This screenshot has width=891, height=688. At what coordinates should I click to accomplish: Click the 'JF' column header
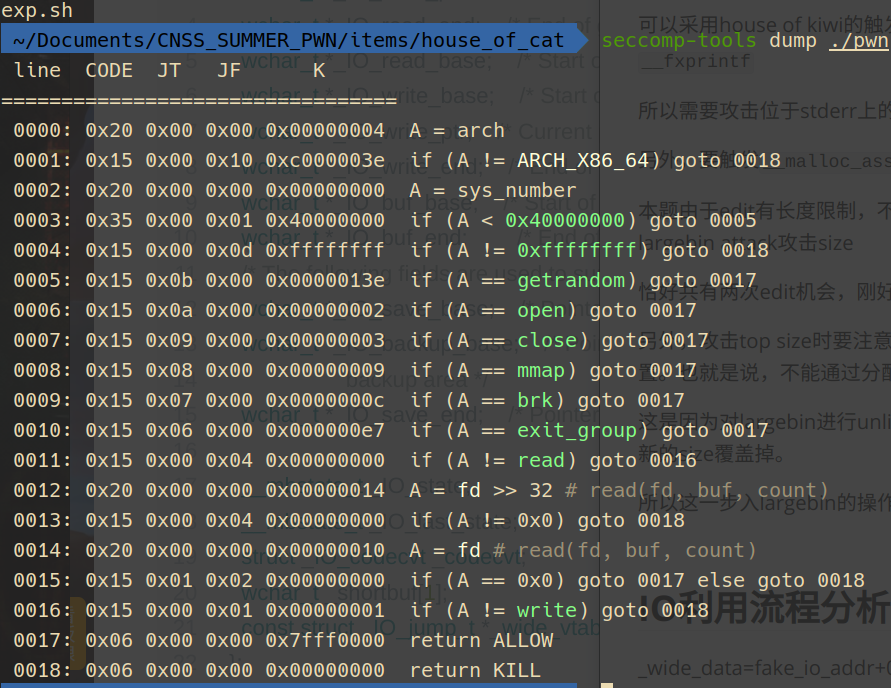[229, 70]
